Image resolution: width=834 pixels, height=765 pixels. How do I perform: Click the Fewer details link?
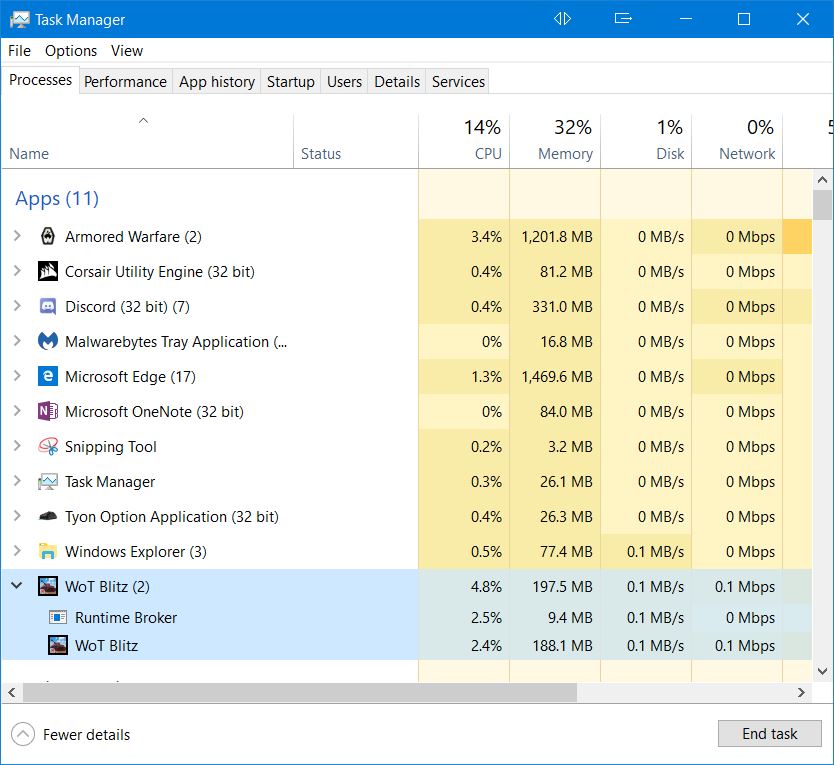point(86,735)
